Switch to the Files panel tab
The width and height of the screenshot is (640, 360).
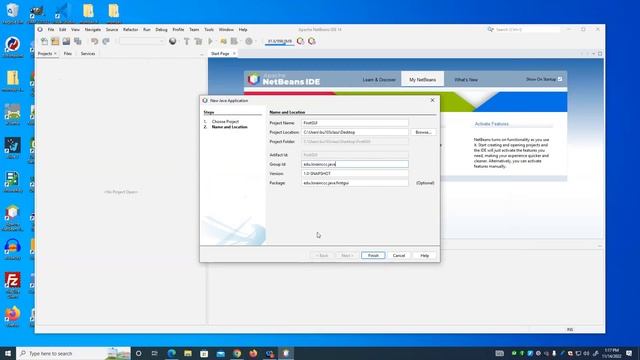coord(68,53)
